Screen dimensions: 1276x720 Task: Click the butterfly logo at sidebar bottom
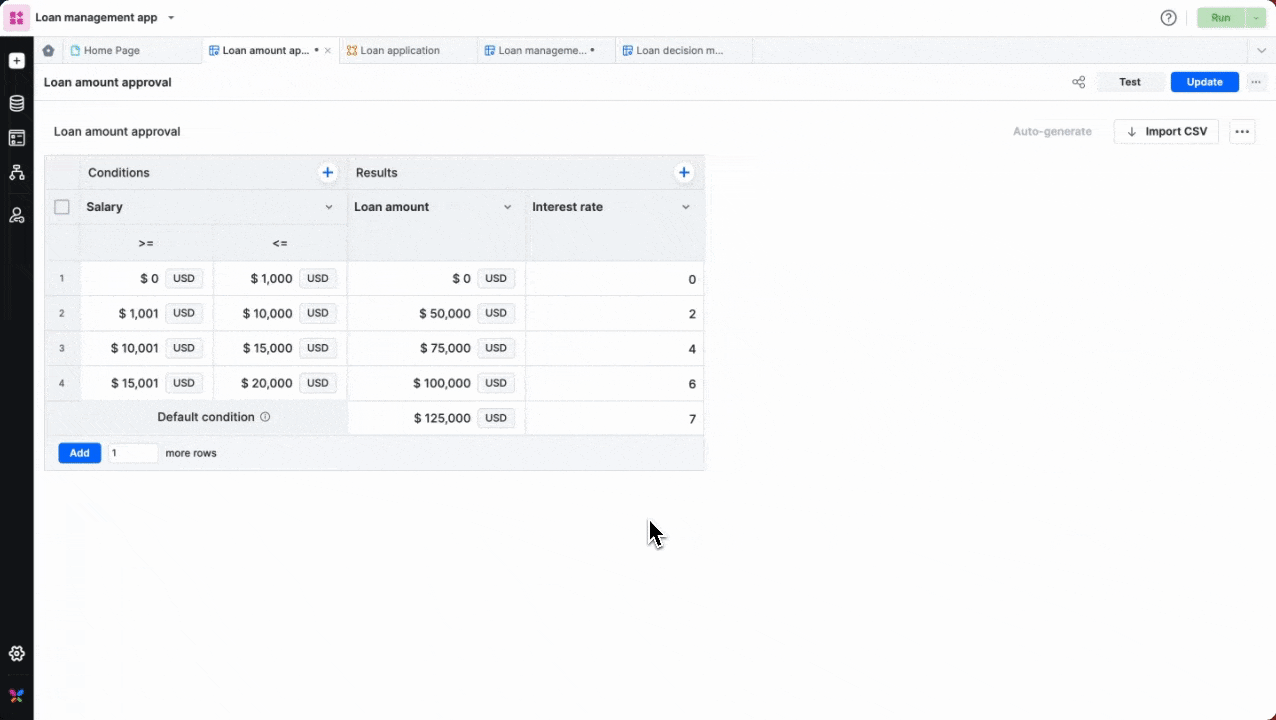pyautogui.click(x=16, y=695)
